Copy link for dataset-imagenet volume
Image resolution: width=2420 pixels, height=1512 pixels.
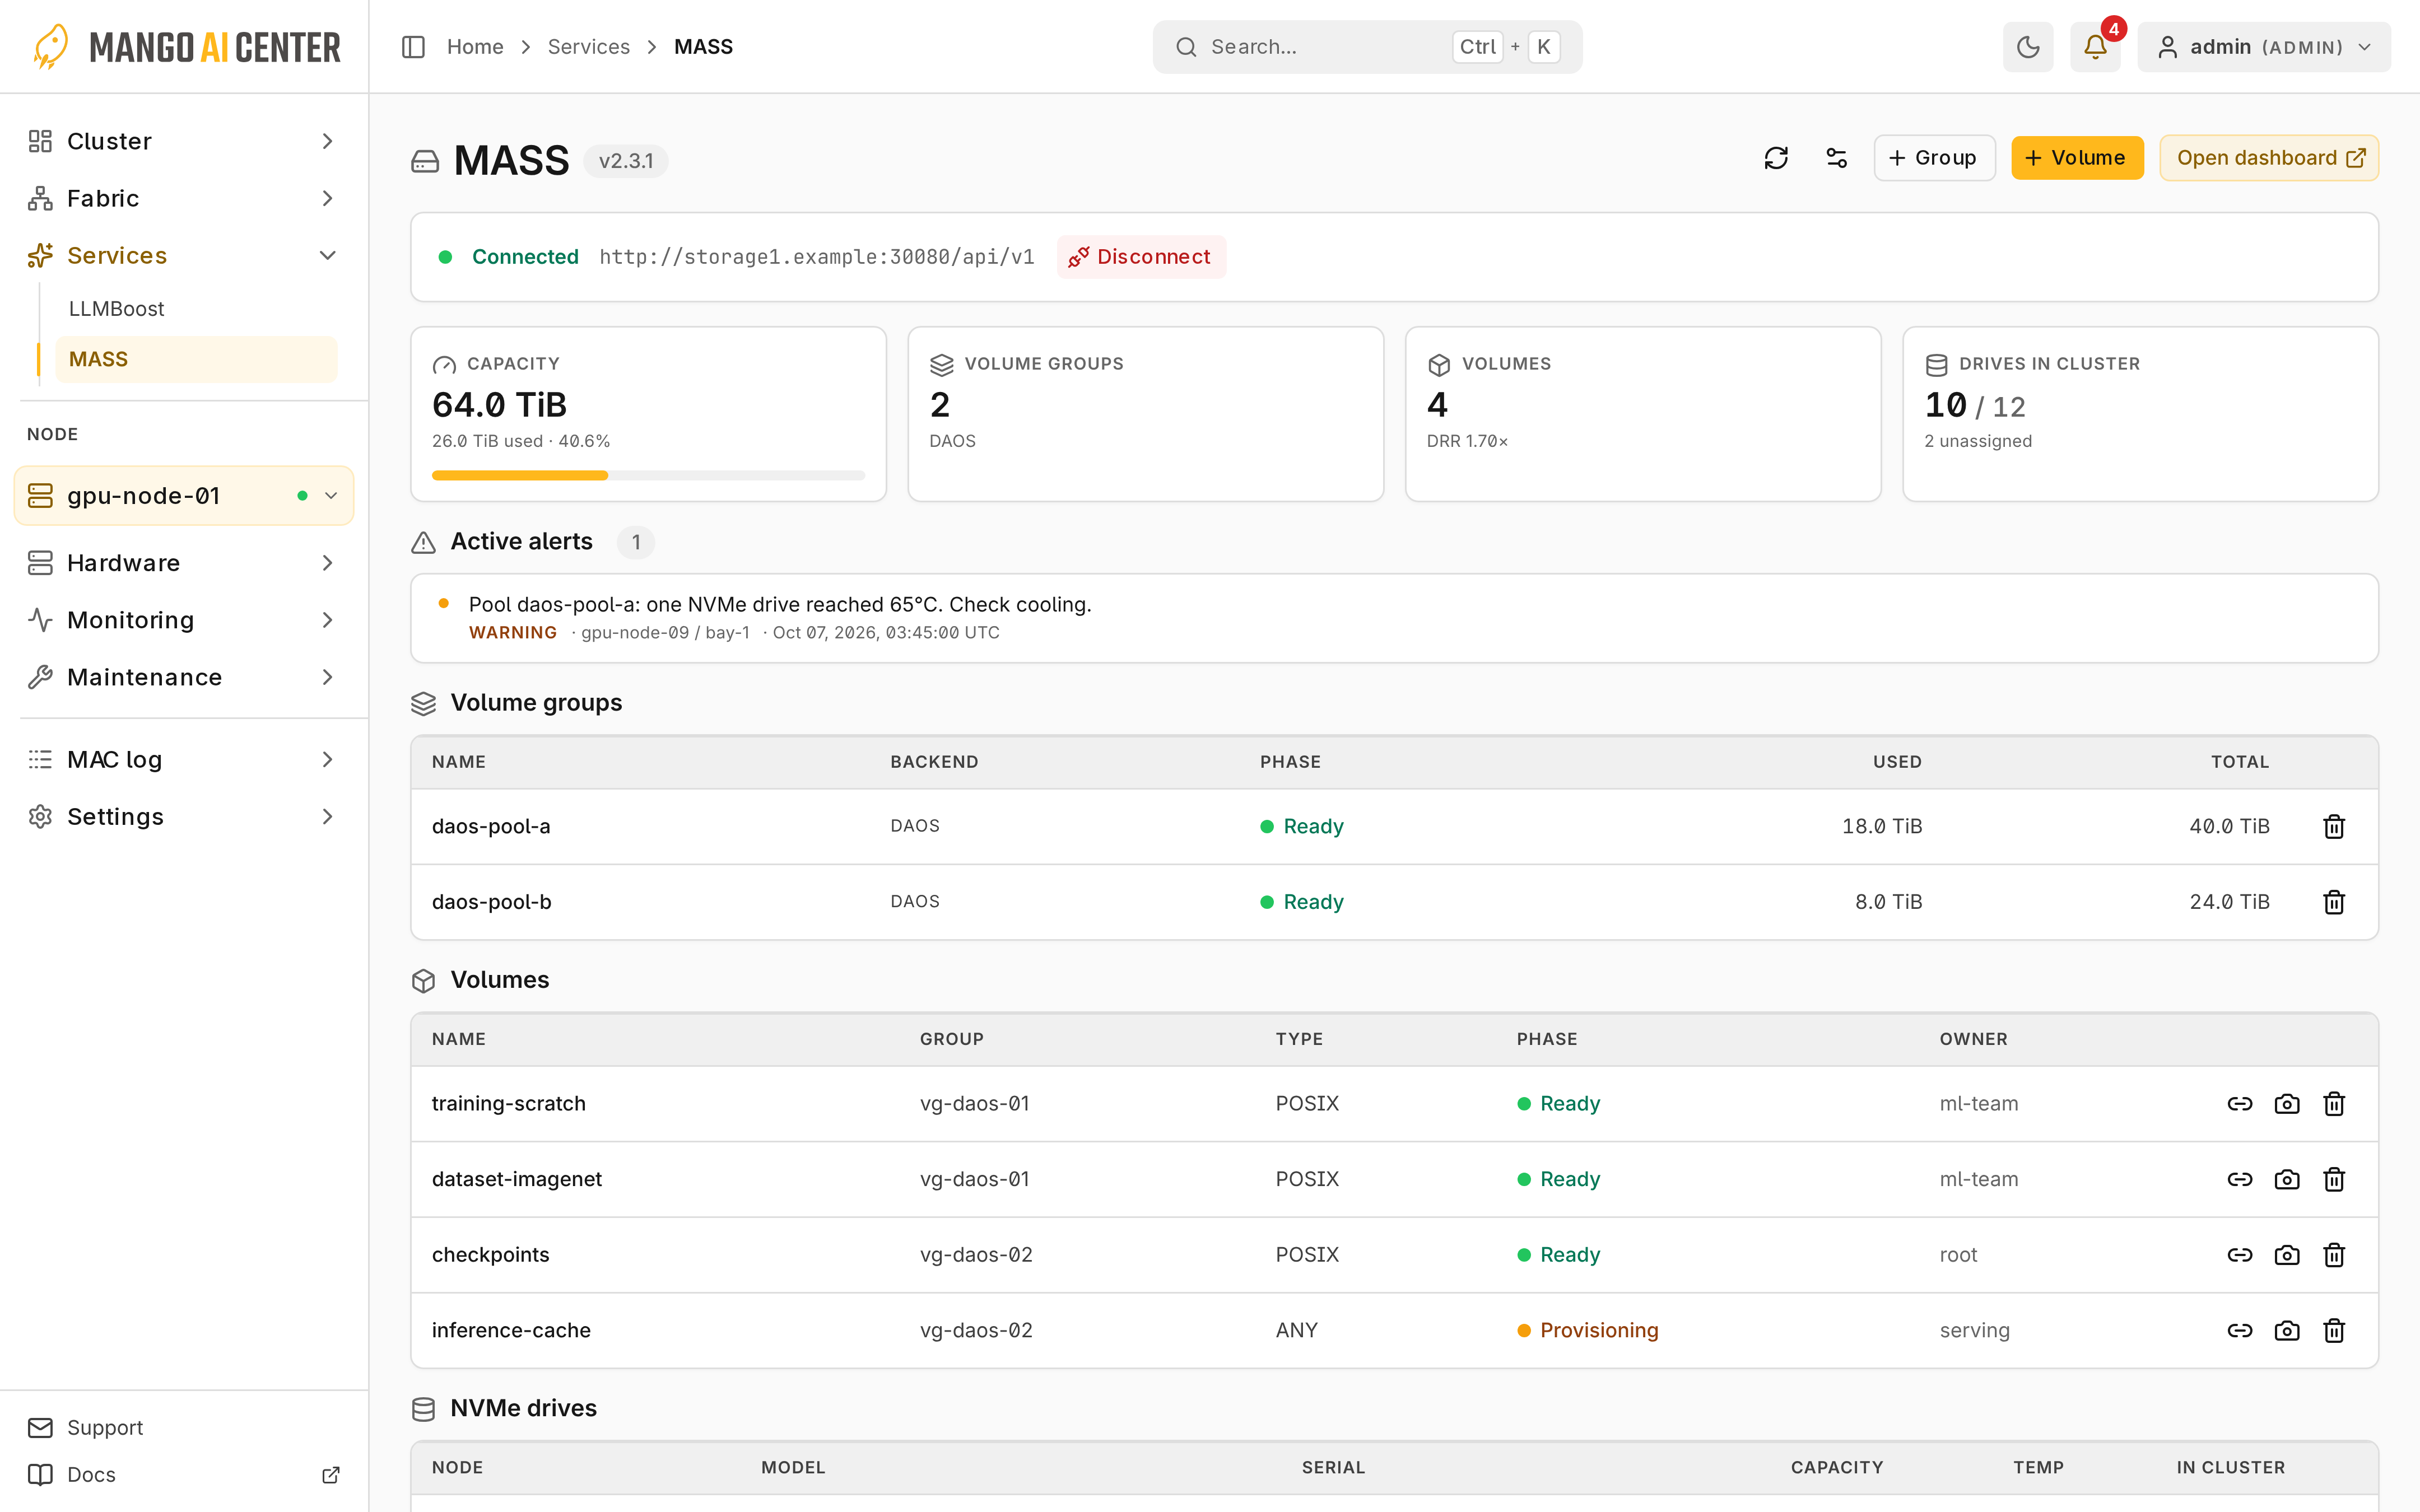click(2240, 1179)
